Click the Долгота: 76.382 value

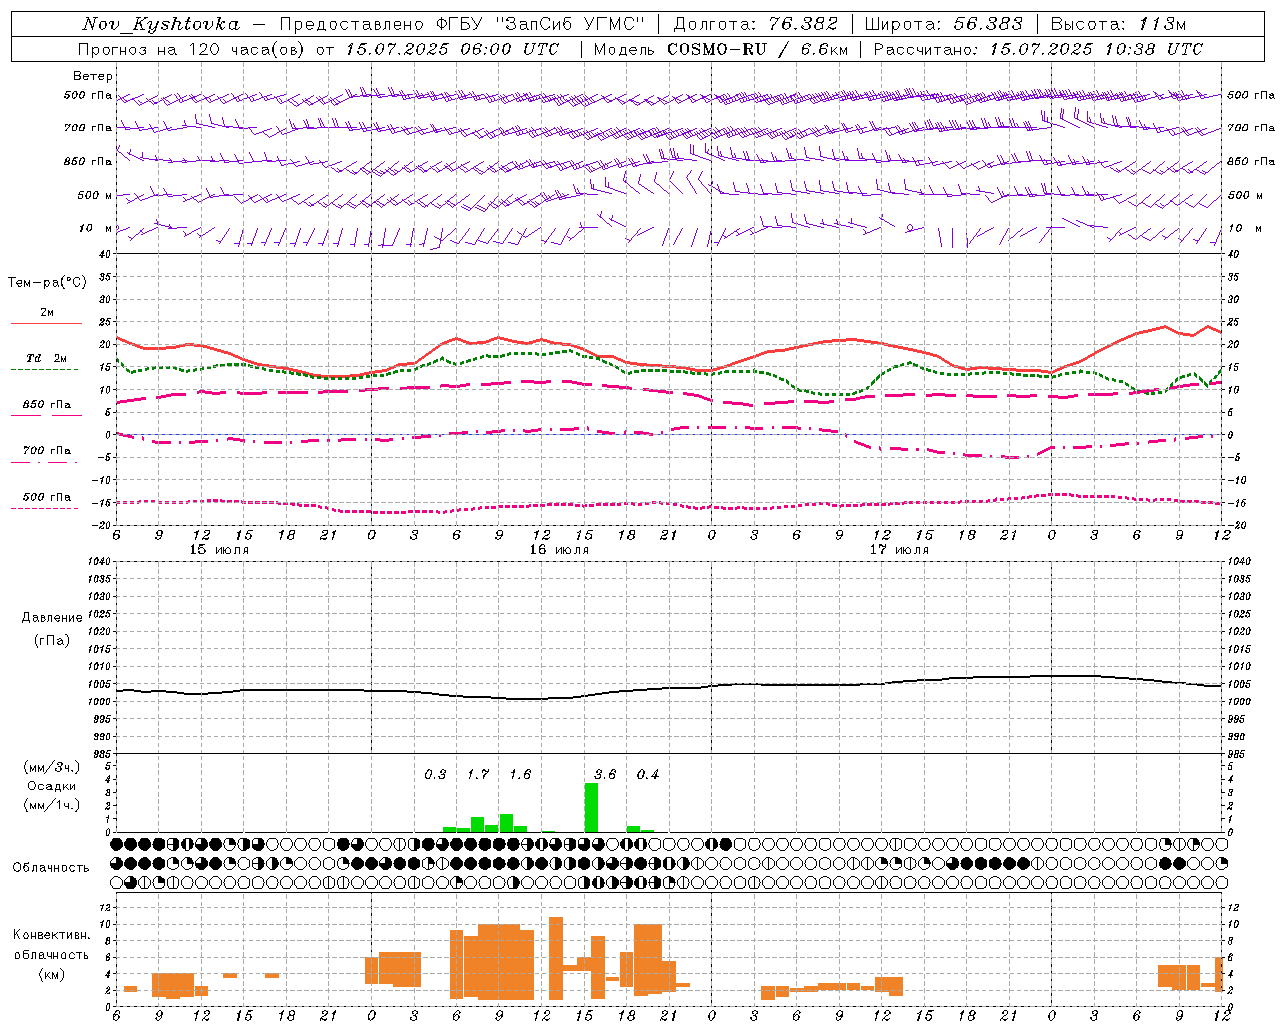754,24
